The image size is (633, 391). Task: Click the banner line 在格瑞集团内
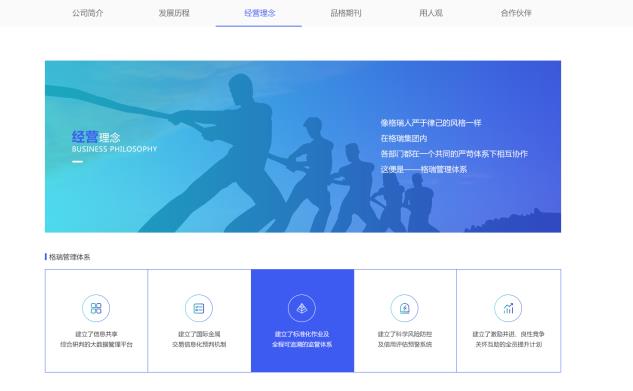[x=404, y=138]
